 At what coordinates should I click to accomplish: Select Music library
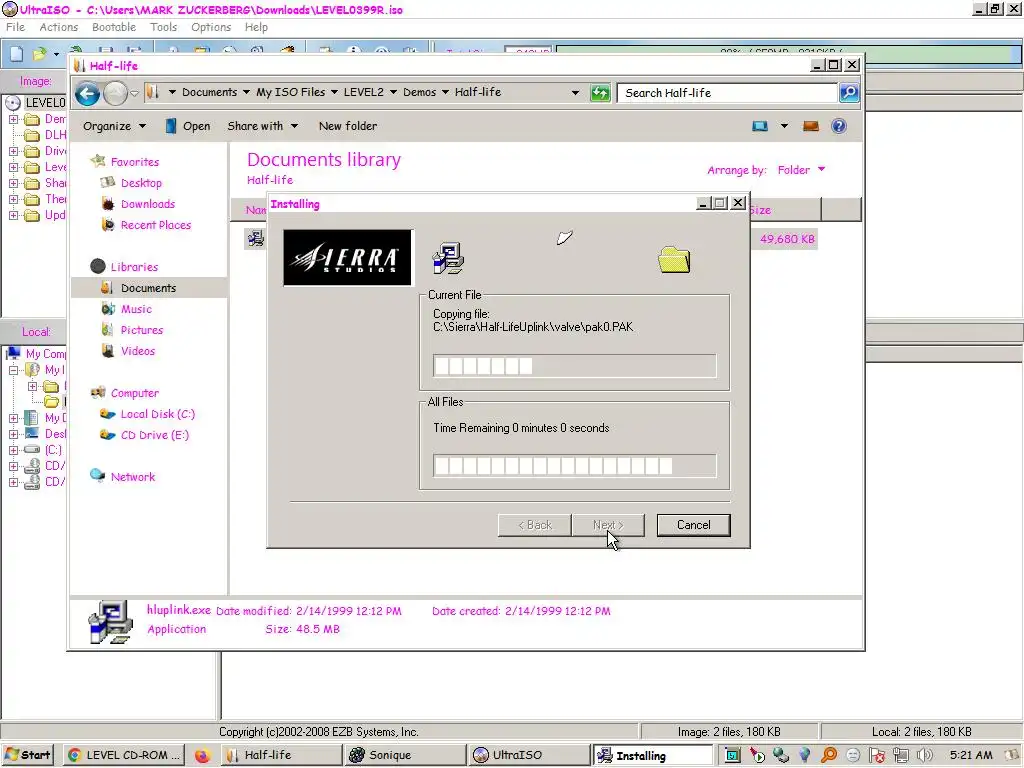(136, 309)
